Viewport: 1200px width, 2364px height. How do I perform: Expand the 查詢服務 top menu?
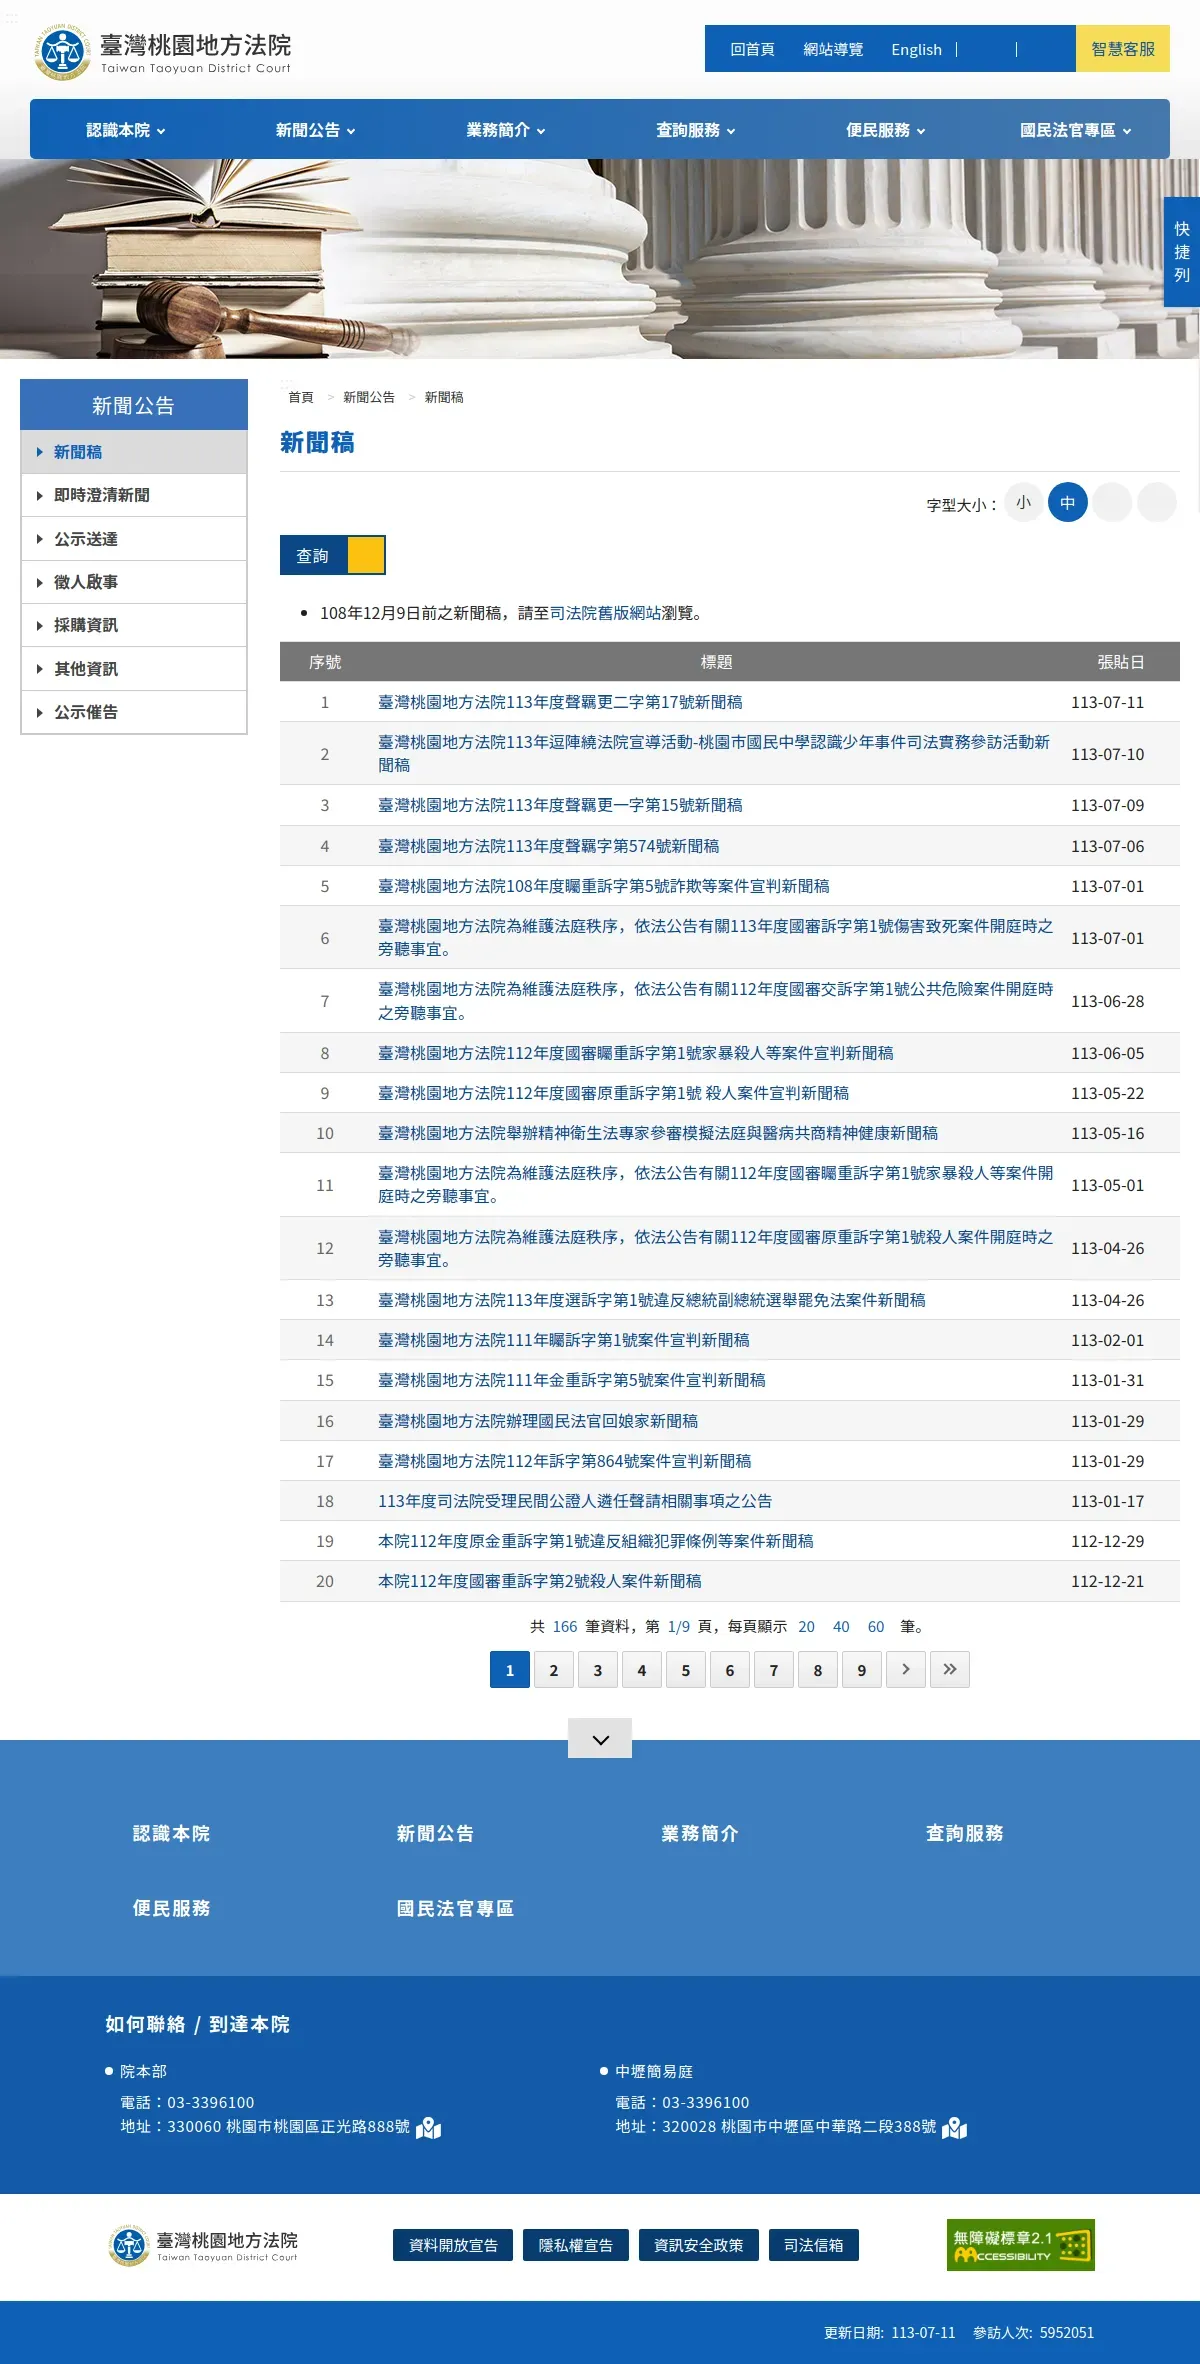[695, 130]
